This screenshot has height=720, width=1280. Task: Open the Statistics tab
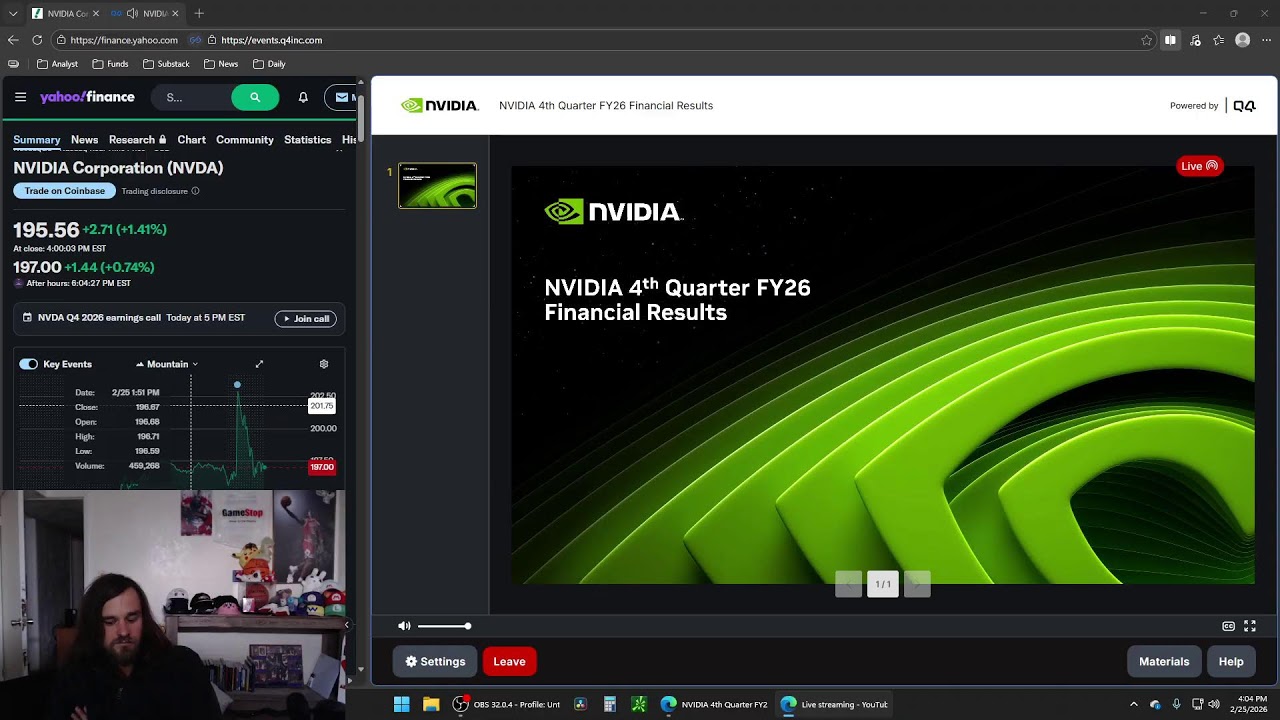click(307, 140)
